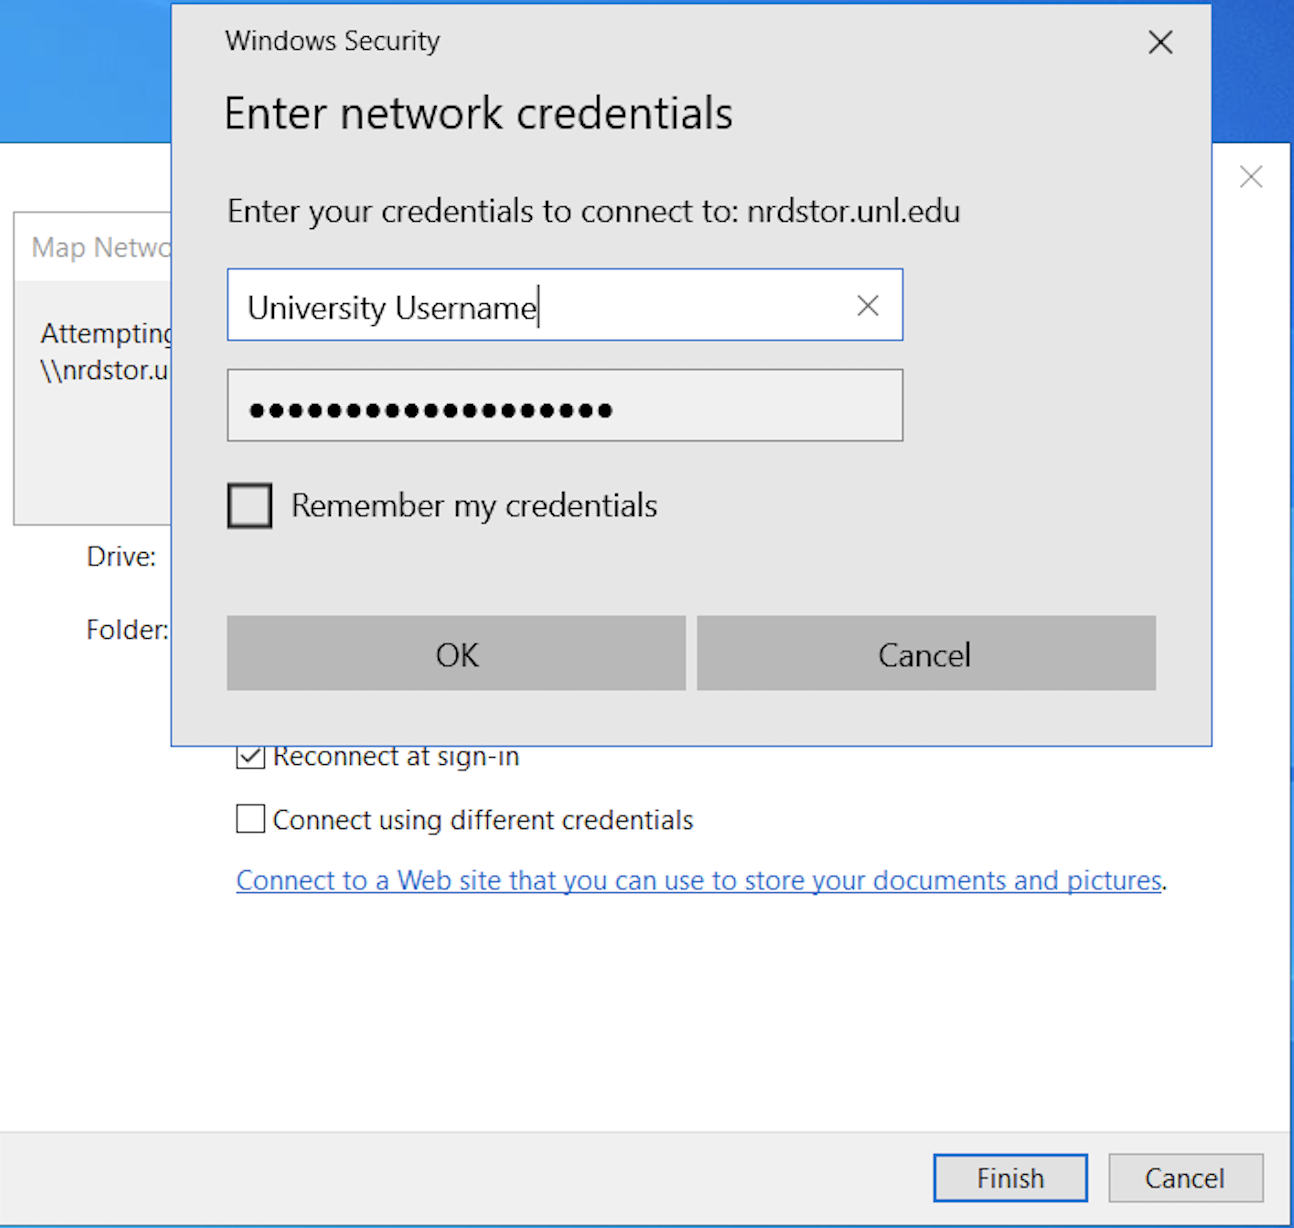1294x1228 pixels.
Task: Click the Drive label
Action: [121, 557]
